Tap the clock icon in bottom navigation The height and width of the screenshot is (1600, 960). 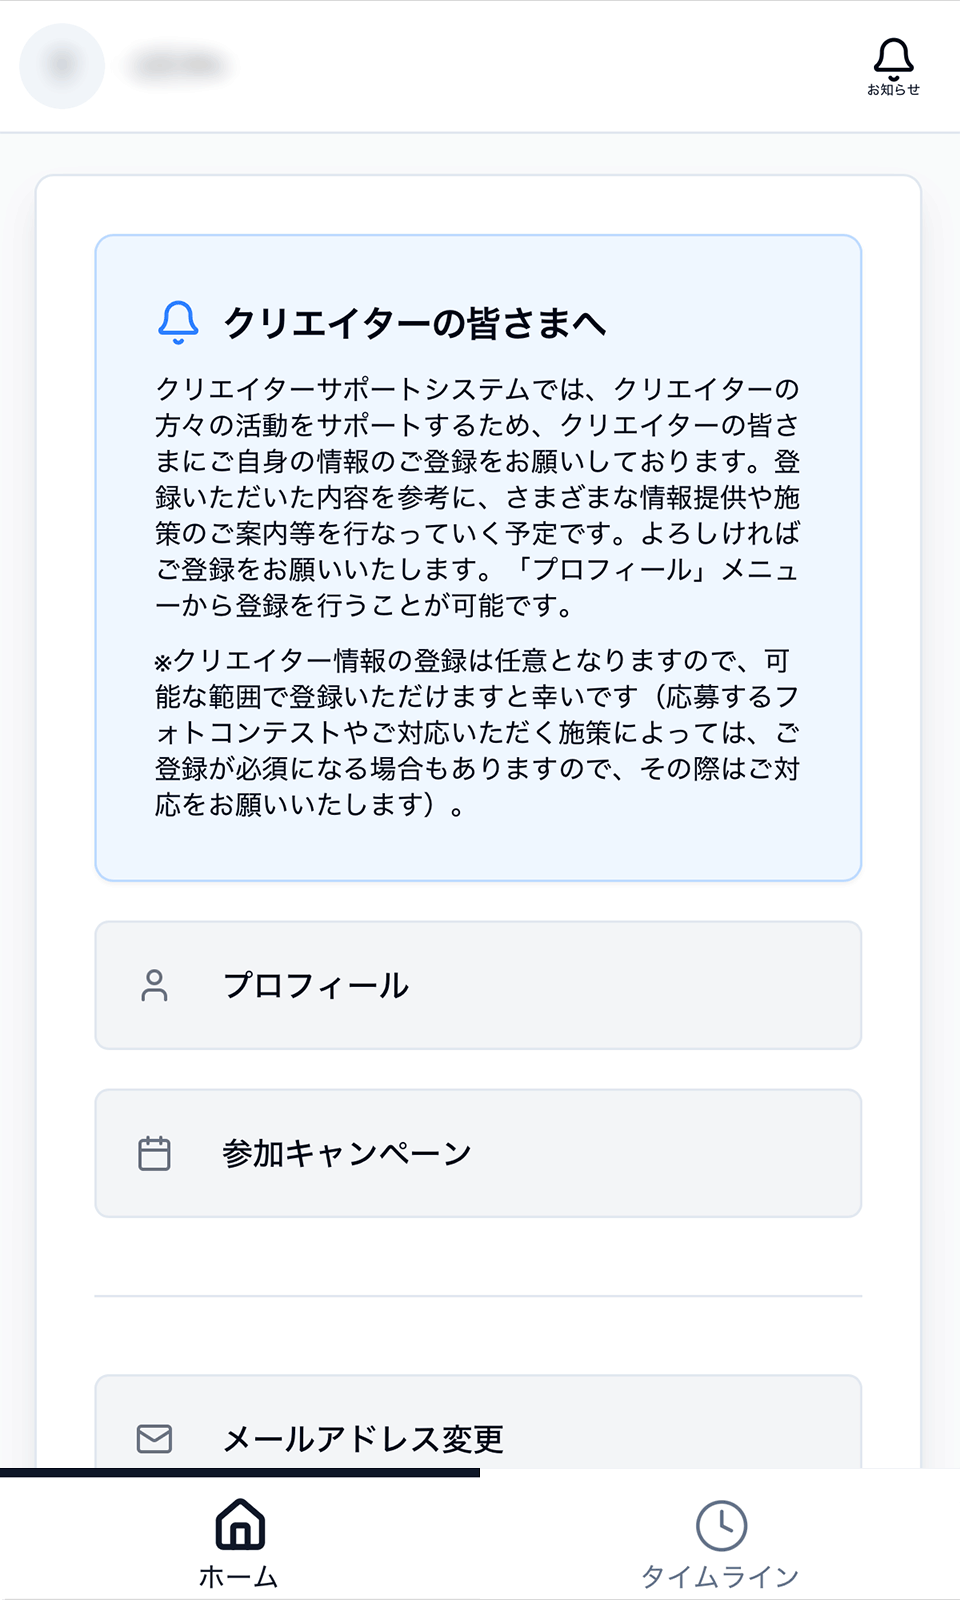(x=721, y=1526)
